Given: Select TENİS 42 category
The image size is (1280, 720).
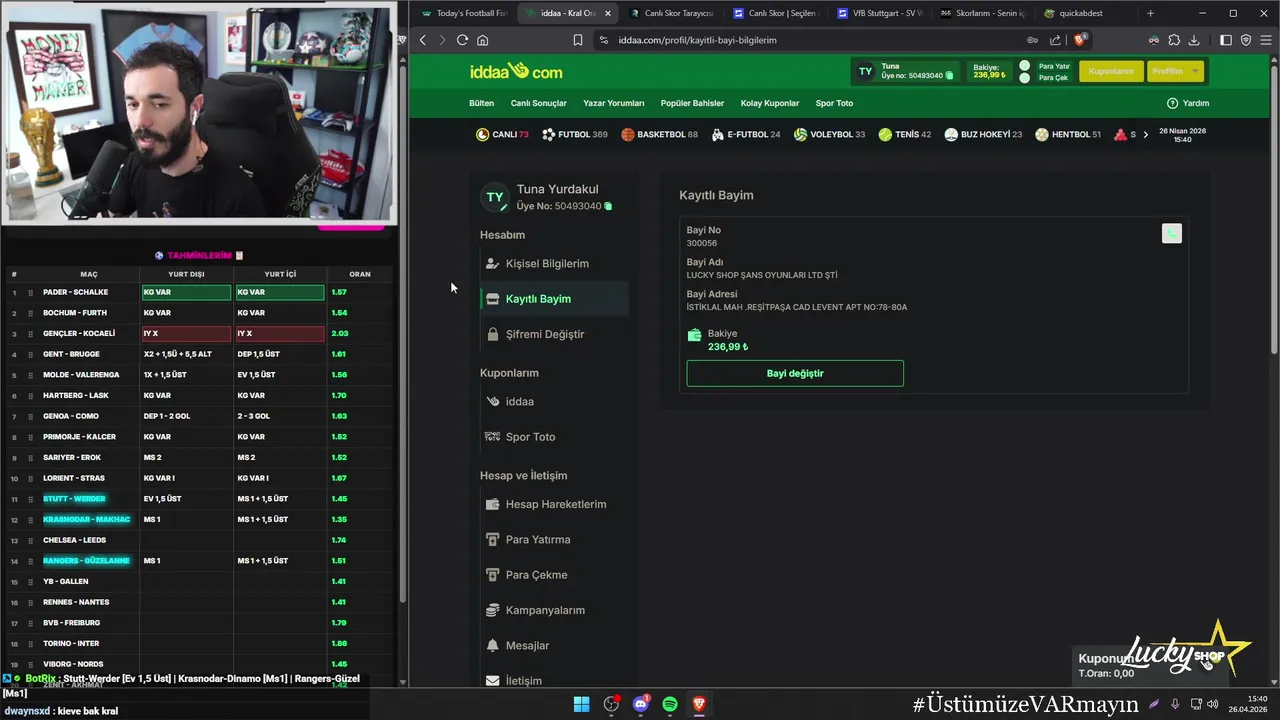Looking at the screenshot, I should tap(904, 134).
